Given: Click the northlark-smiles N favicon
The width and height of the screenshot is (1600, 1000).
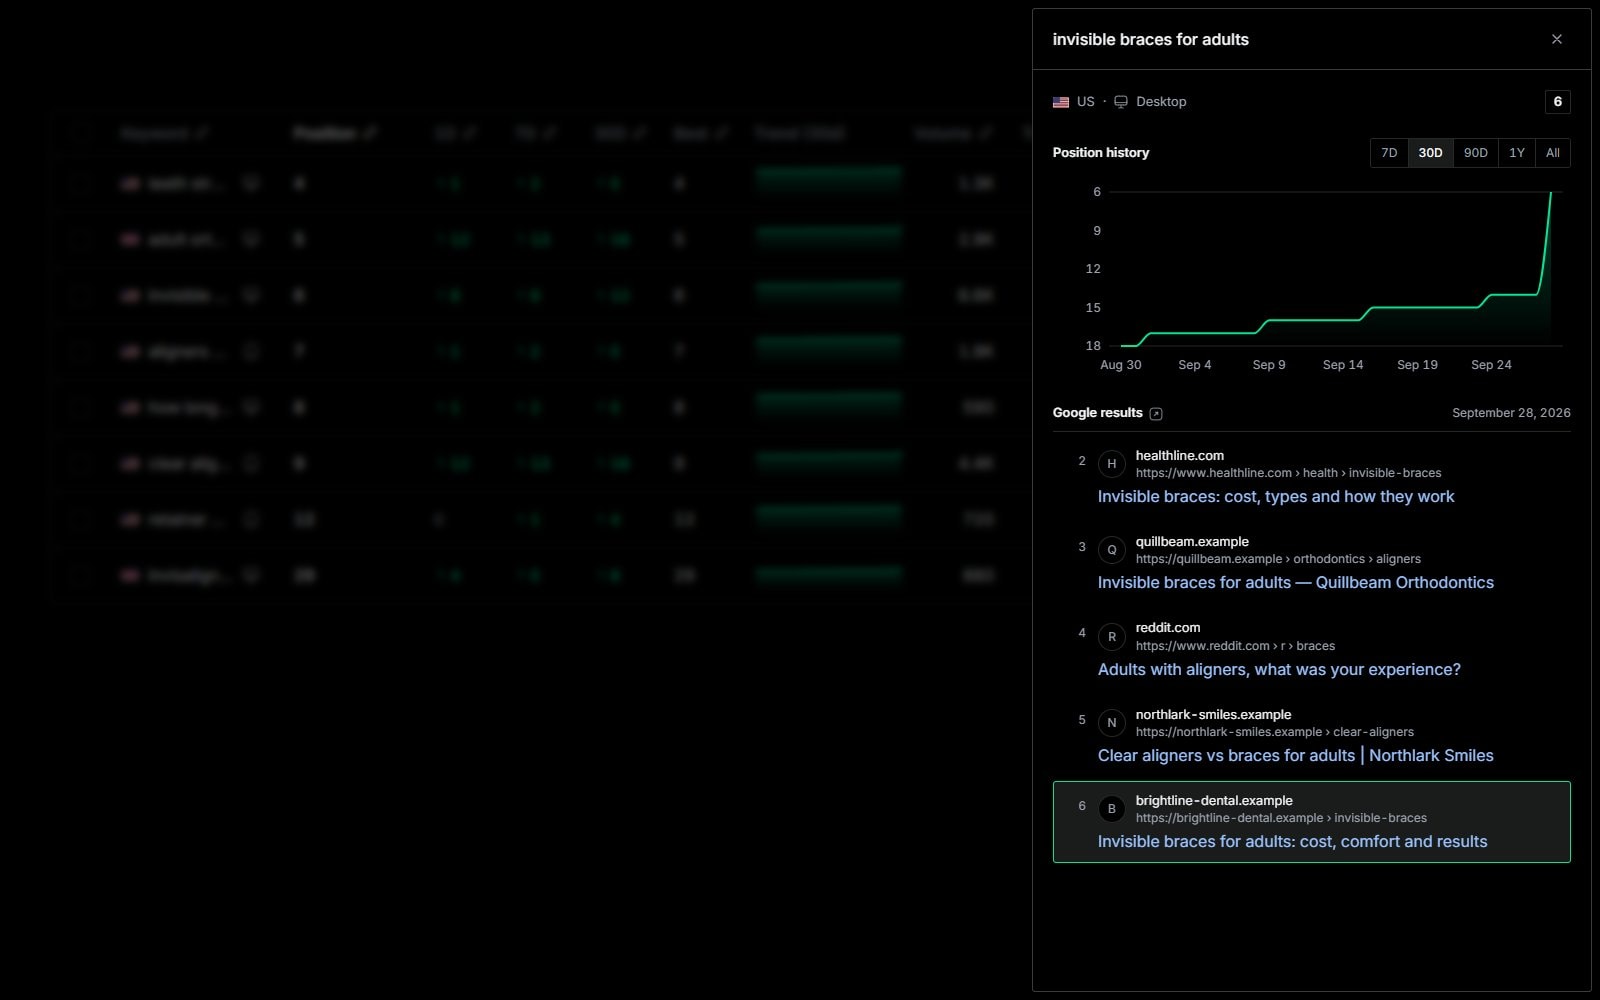Looking at the screenshot, I should [x=1111, y=723].
